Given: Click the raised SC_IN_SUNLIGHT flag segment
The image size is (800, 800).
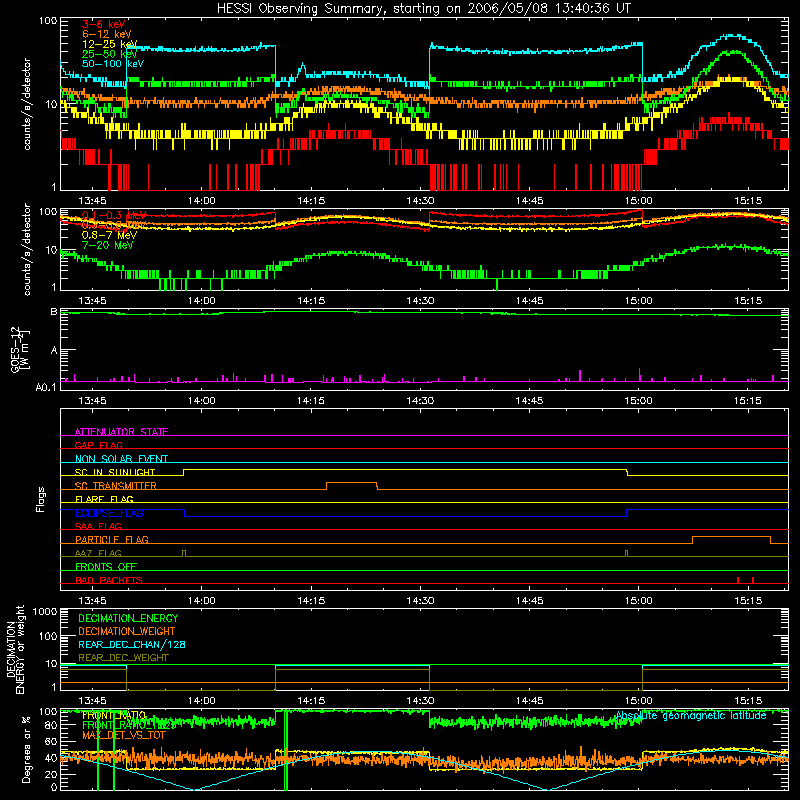Looking at the screenshot, I should pyautogui.click(x=405, y=469).
